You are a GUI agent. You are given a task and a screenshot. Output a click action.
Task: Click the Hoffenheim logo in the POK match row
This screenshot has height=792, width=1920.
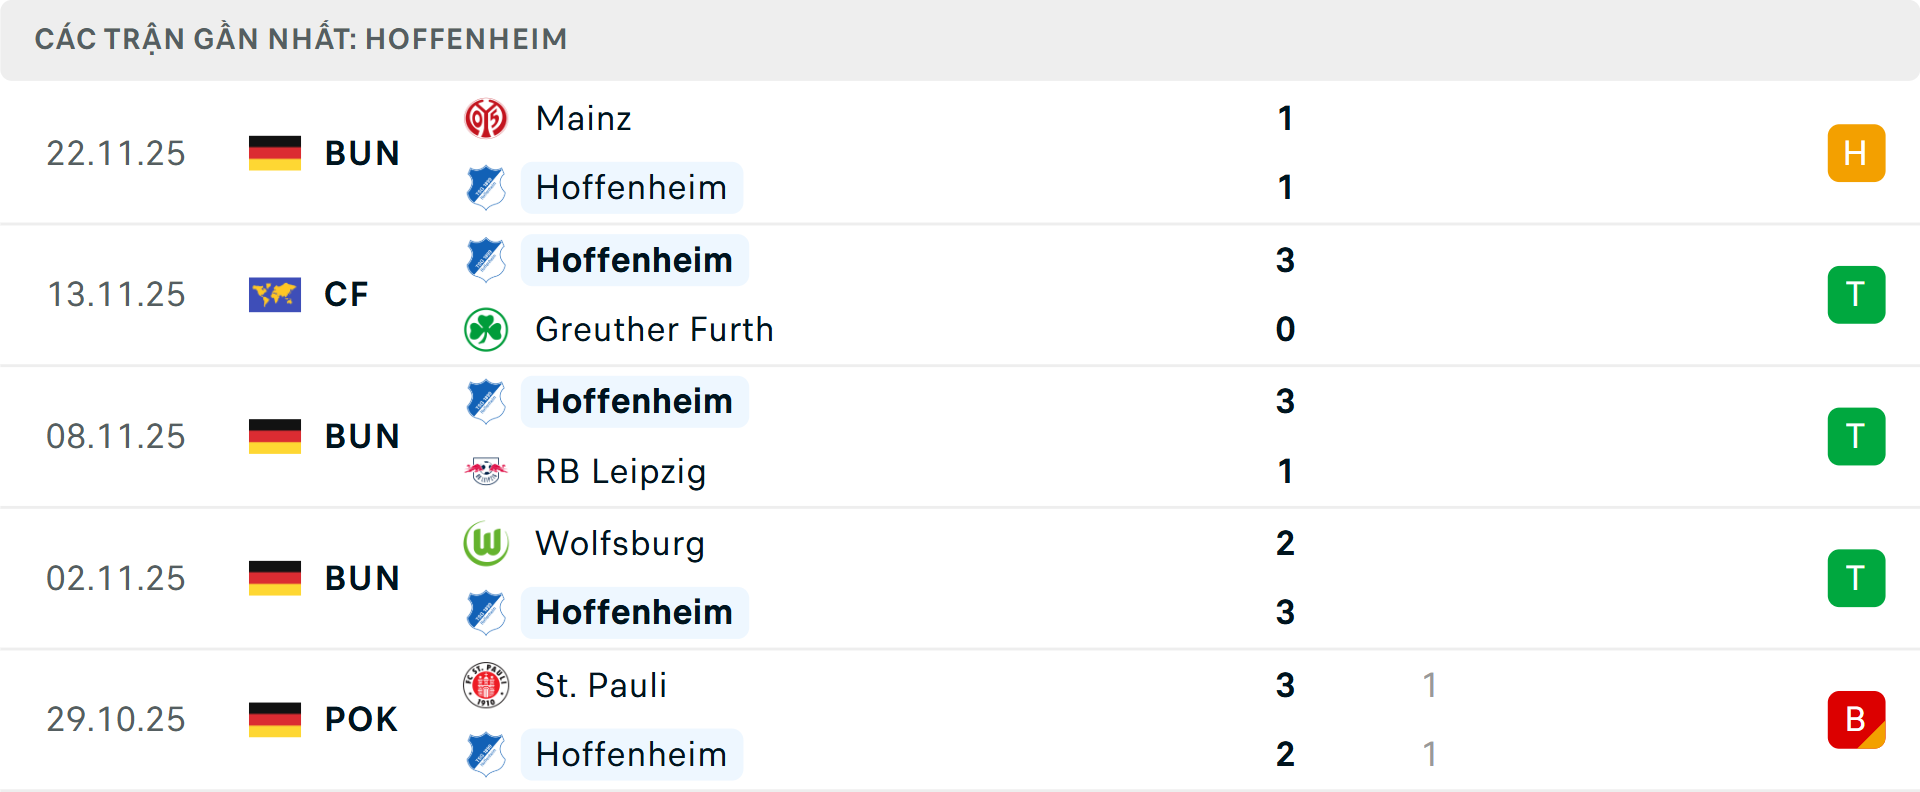[487, 755]
